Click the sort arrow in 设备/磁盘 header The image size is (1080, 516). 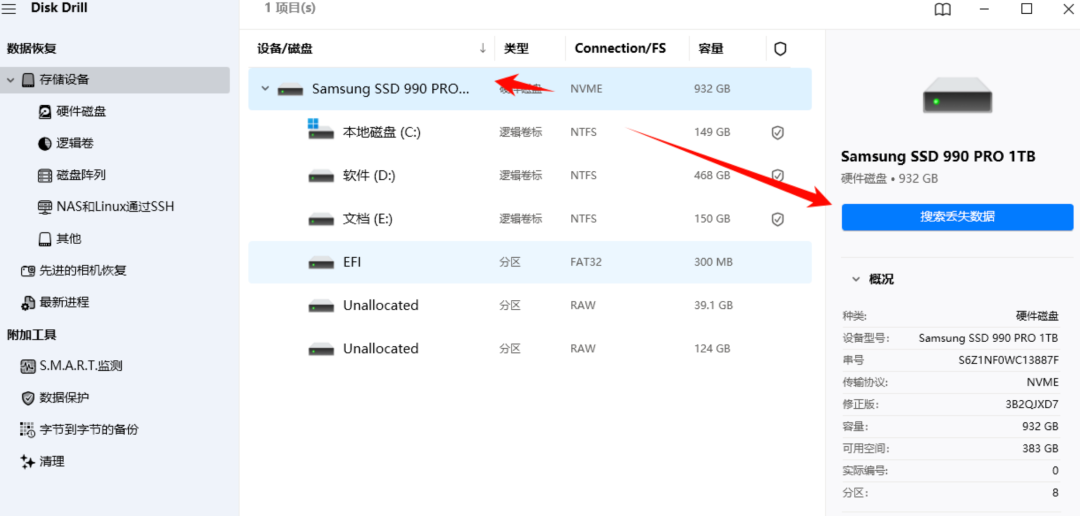click(x=483, y=48)
